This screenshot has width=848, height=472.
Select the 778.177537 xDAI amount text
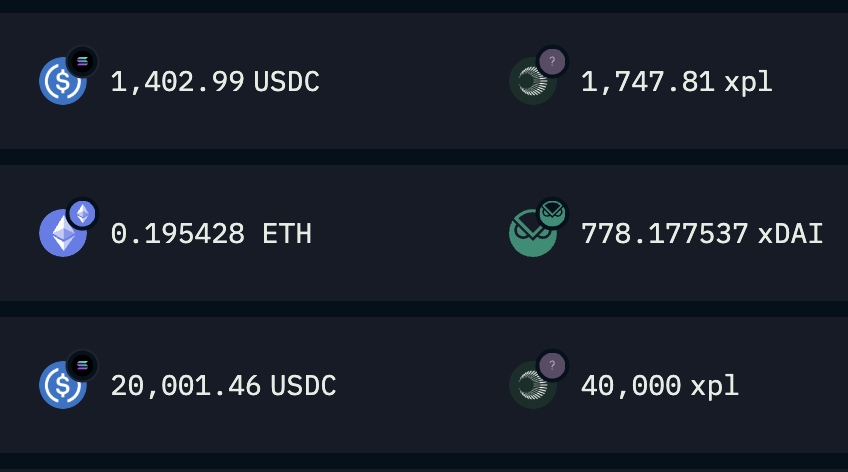click(x=702, y=234)
